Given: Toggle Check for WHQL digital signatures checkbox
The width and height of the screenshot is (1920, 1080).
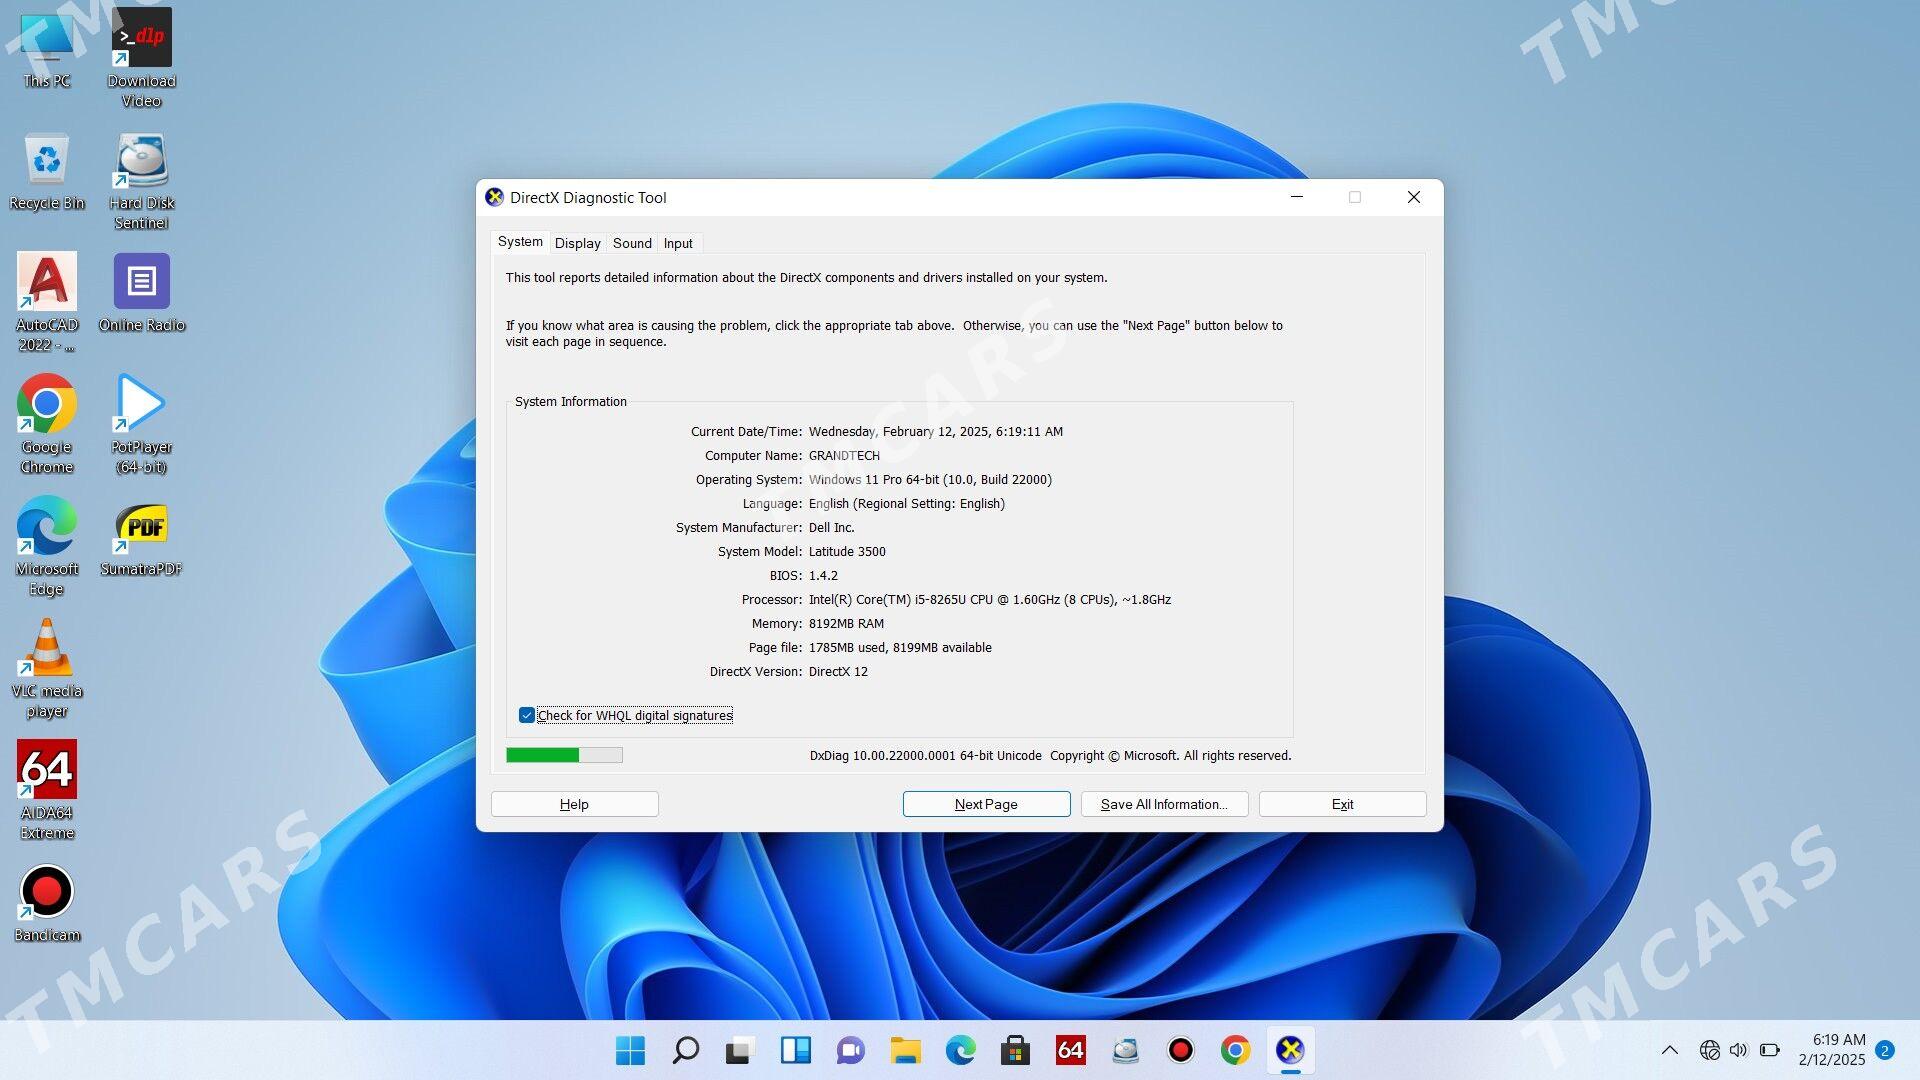Looking at the screenshot, I should 526,713.
